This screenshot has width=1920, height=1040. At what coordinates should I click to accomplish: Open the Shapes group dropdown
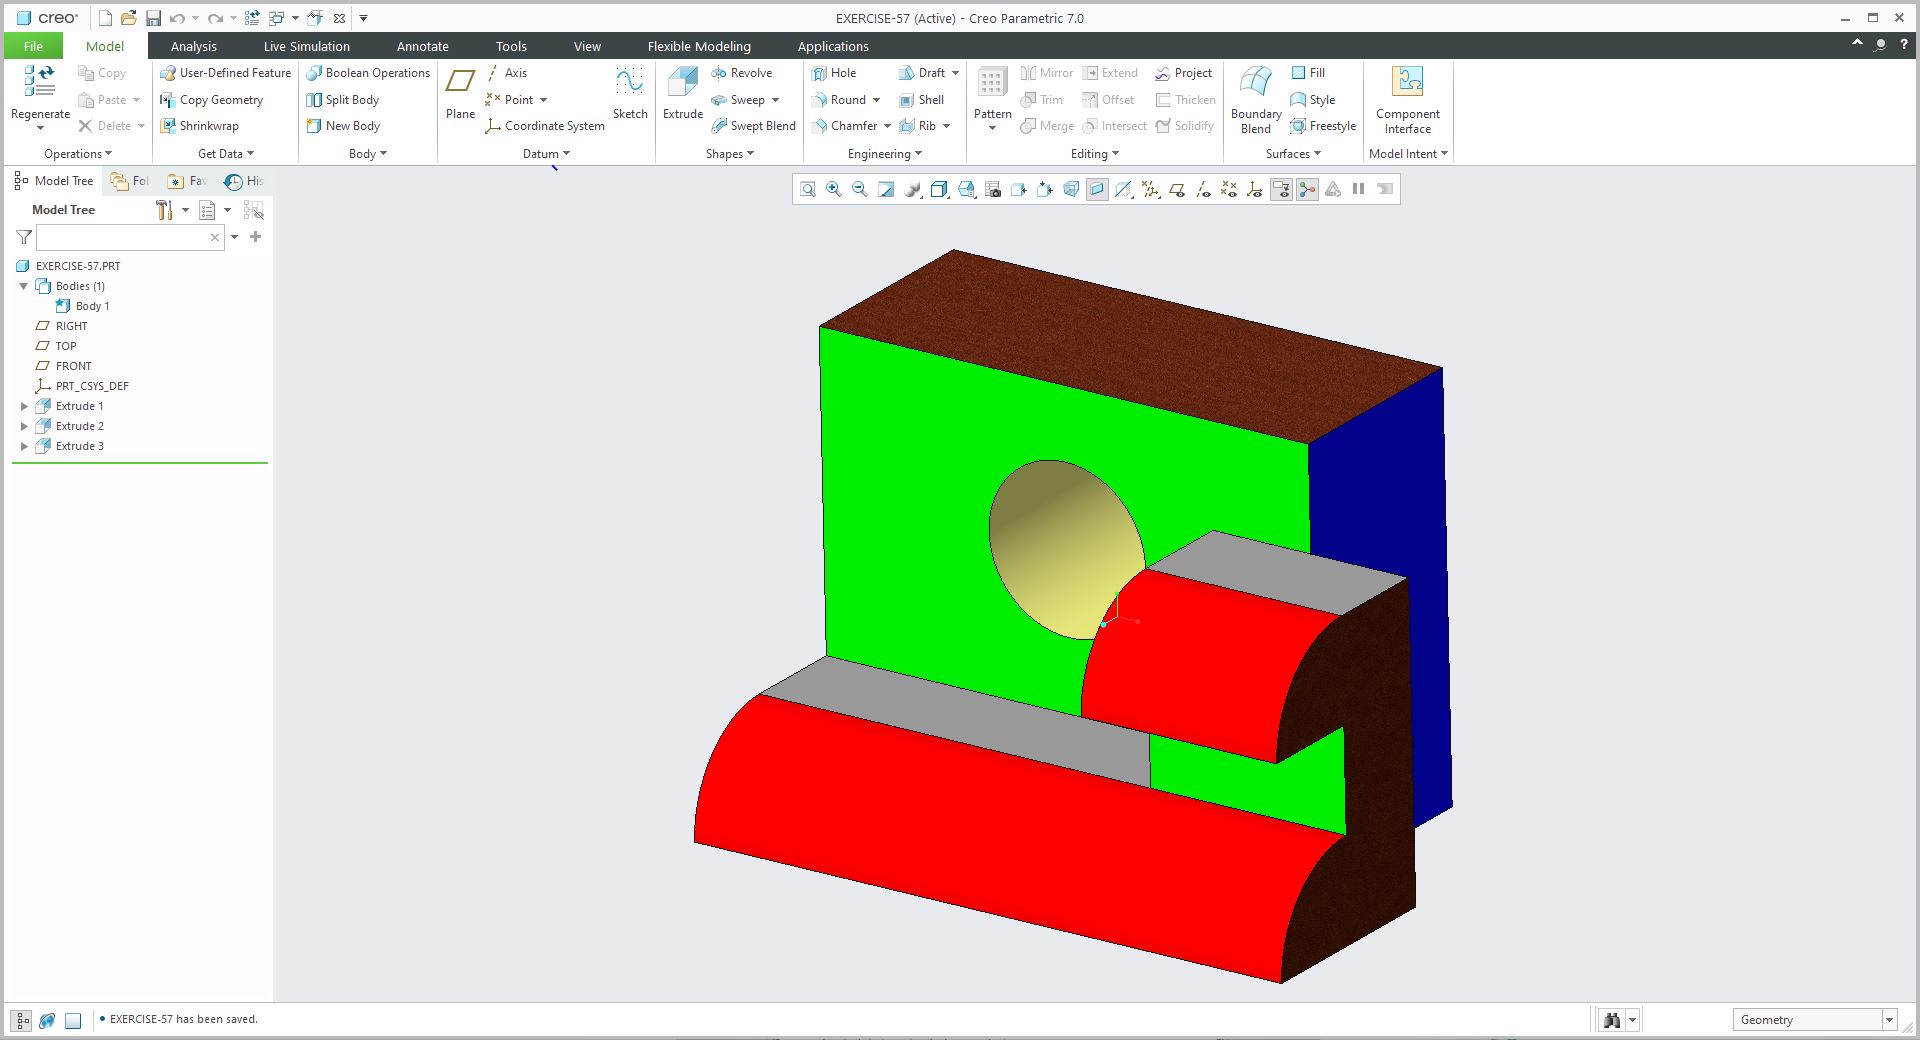click(x=729, y=154)
